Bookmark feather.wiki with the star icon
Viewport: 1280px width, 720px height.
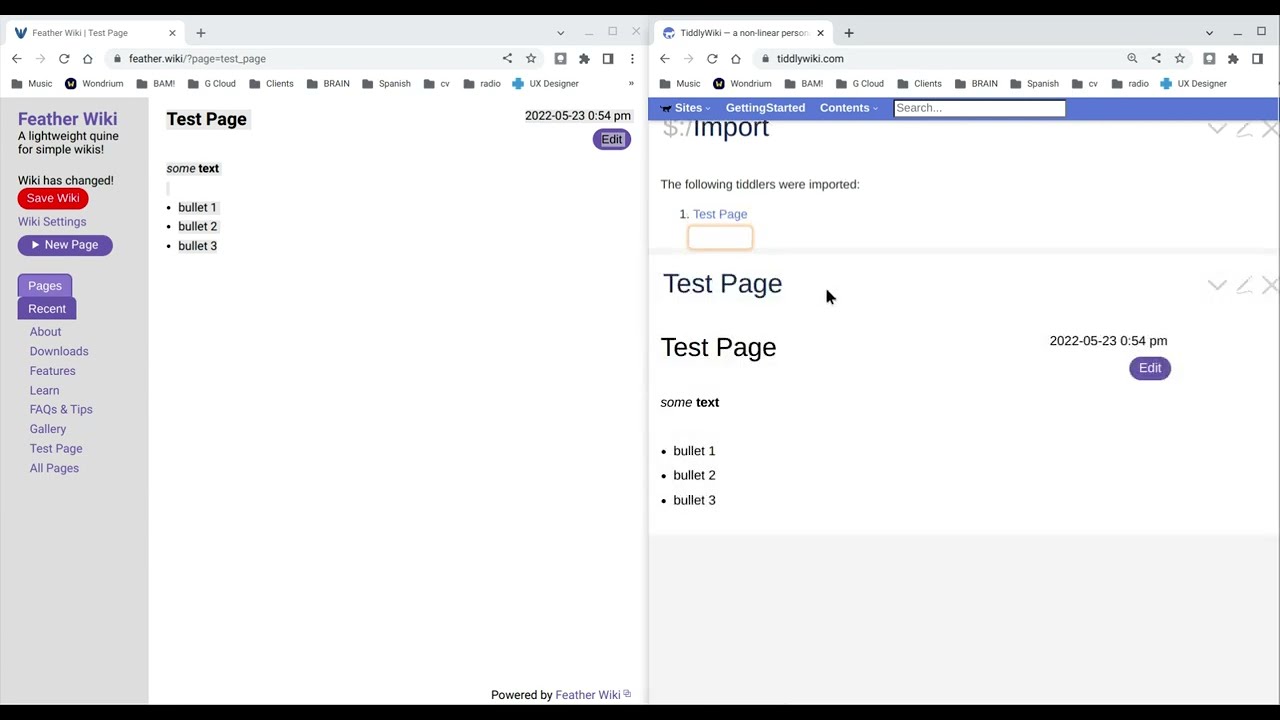[531, 59]
